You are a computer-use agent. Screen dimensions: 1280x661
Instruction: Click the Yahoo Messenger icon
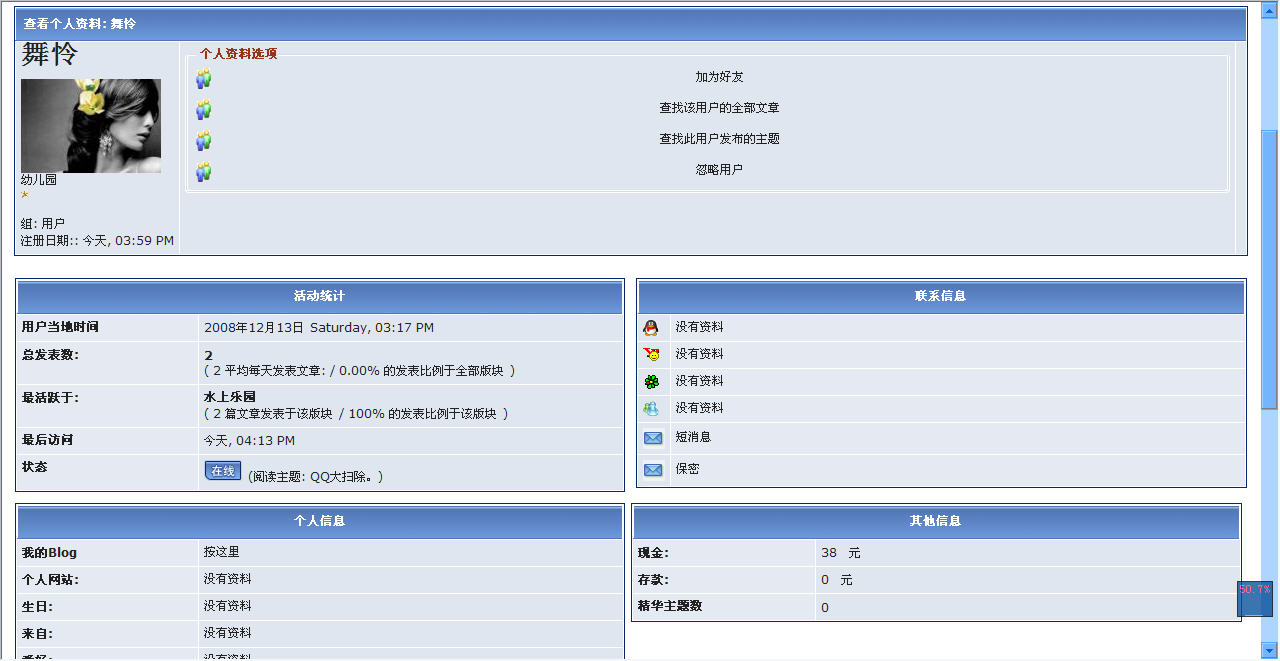(652, 354)
